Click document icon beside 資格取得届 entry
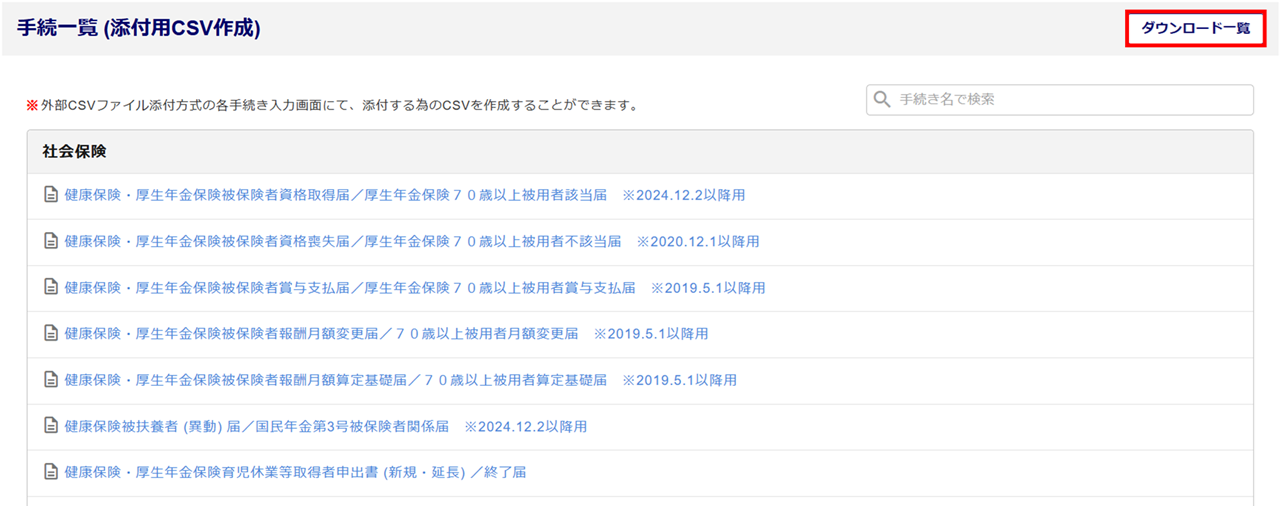 (x=51, y=195)
